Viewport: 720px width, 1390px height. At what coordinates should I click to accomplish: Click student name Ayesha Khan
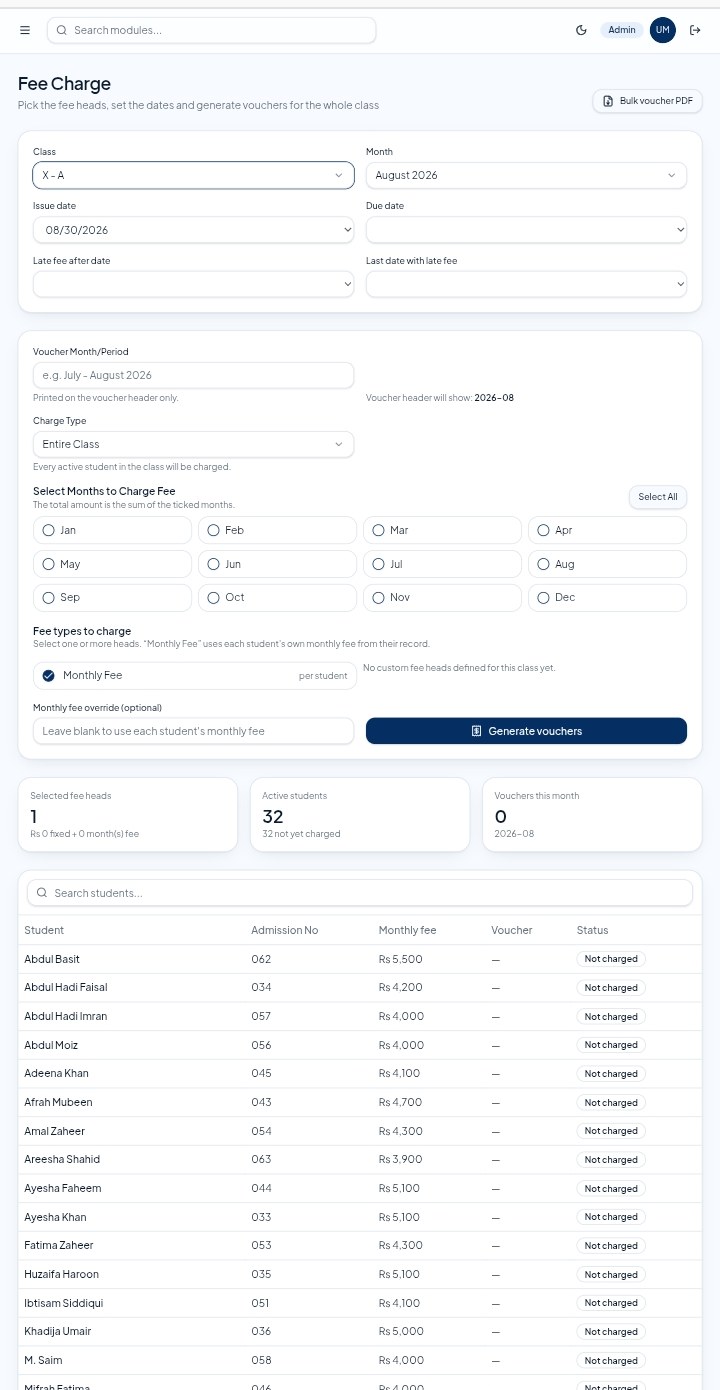[x=55, y=1217]
